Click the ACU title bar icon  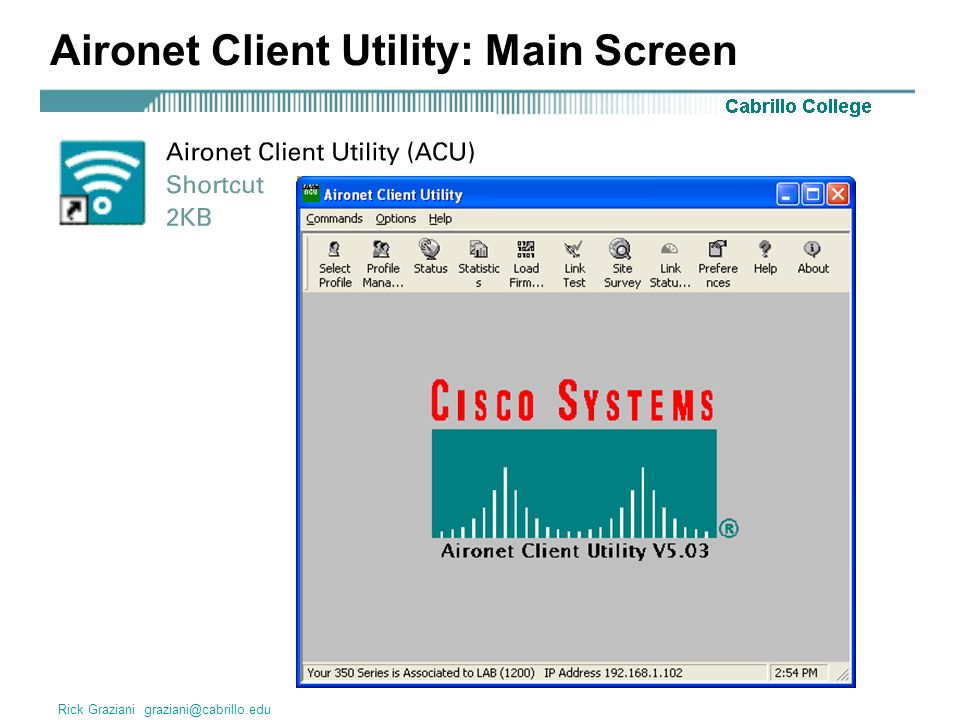click(311, 193)
